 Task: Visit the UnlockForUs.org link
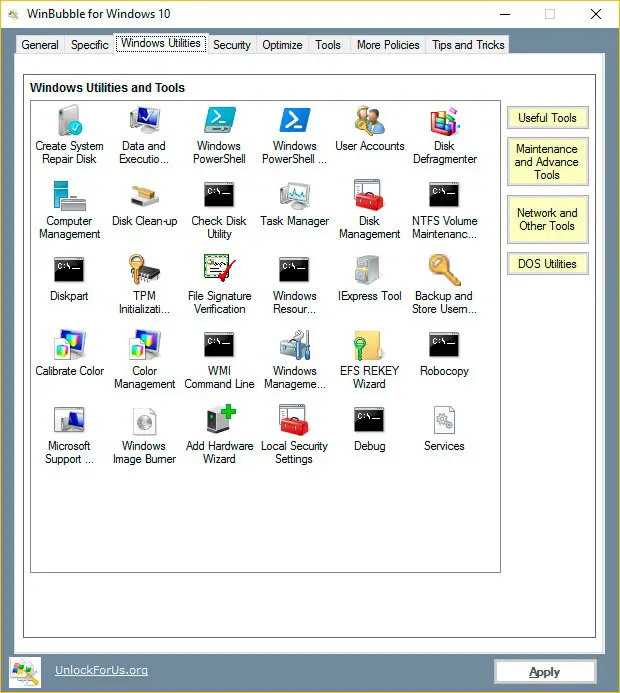click(x=101, y=670)
